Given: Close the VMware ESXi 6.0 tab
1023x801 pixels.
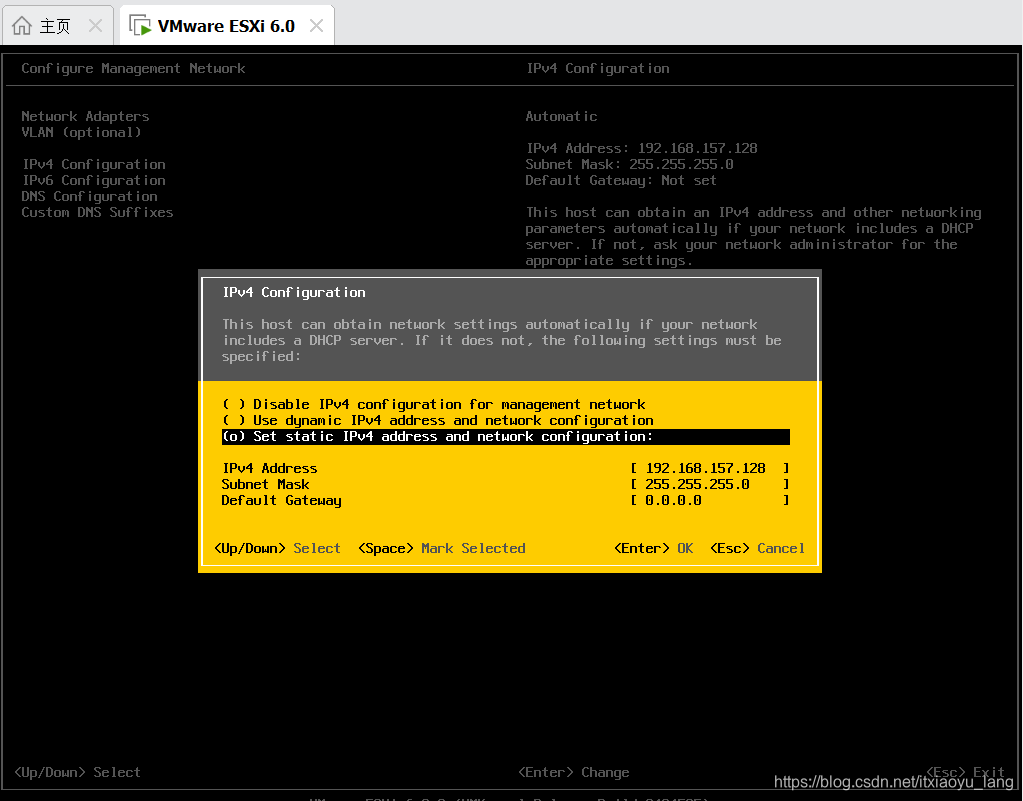Looking at the screenshot, I should coord(316,26).
